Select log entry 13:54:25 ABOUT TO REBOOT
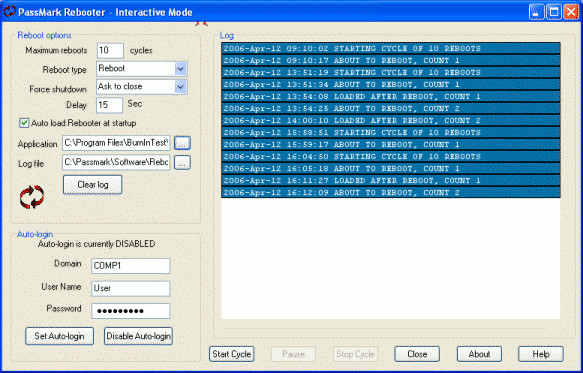The height and width of the screenshot is (373, 583). coord(391,109)
